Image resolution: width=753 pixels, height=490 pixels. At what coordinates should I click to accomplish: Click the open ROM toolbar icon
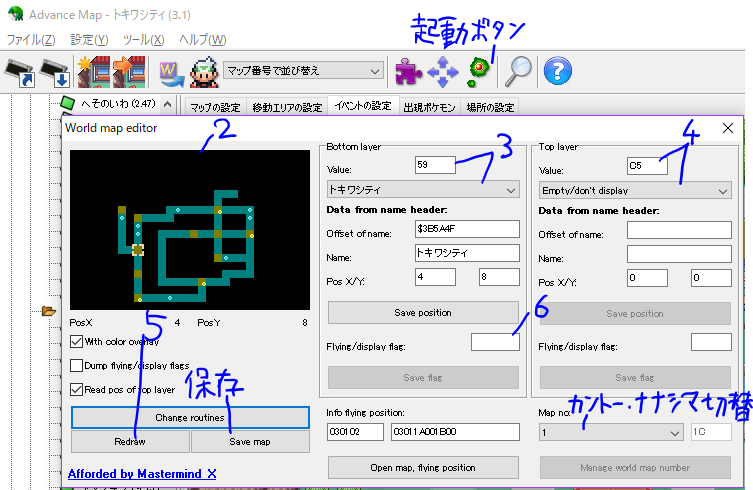(x=20, y=73)
